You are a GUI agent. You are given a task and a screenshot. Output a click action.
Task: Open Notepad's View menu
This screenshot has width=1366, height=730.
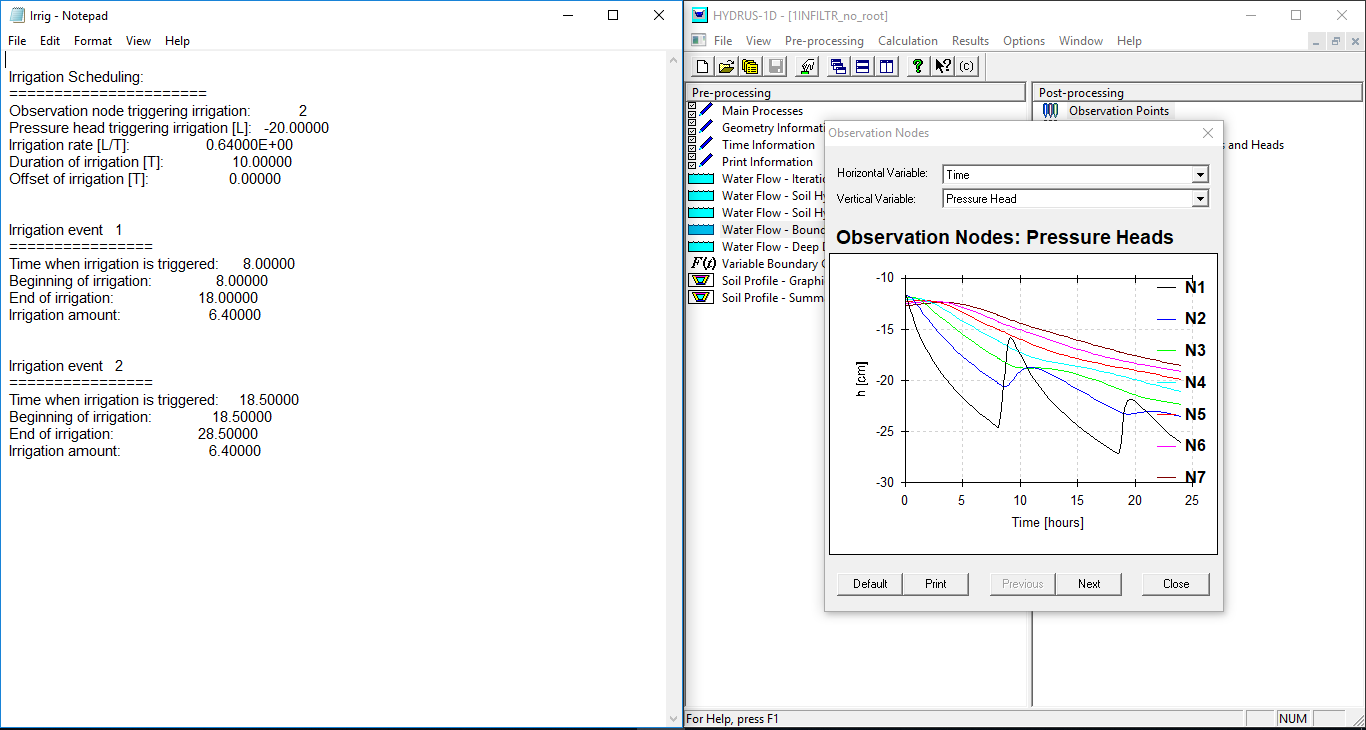click(138, 41)
